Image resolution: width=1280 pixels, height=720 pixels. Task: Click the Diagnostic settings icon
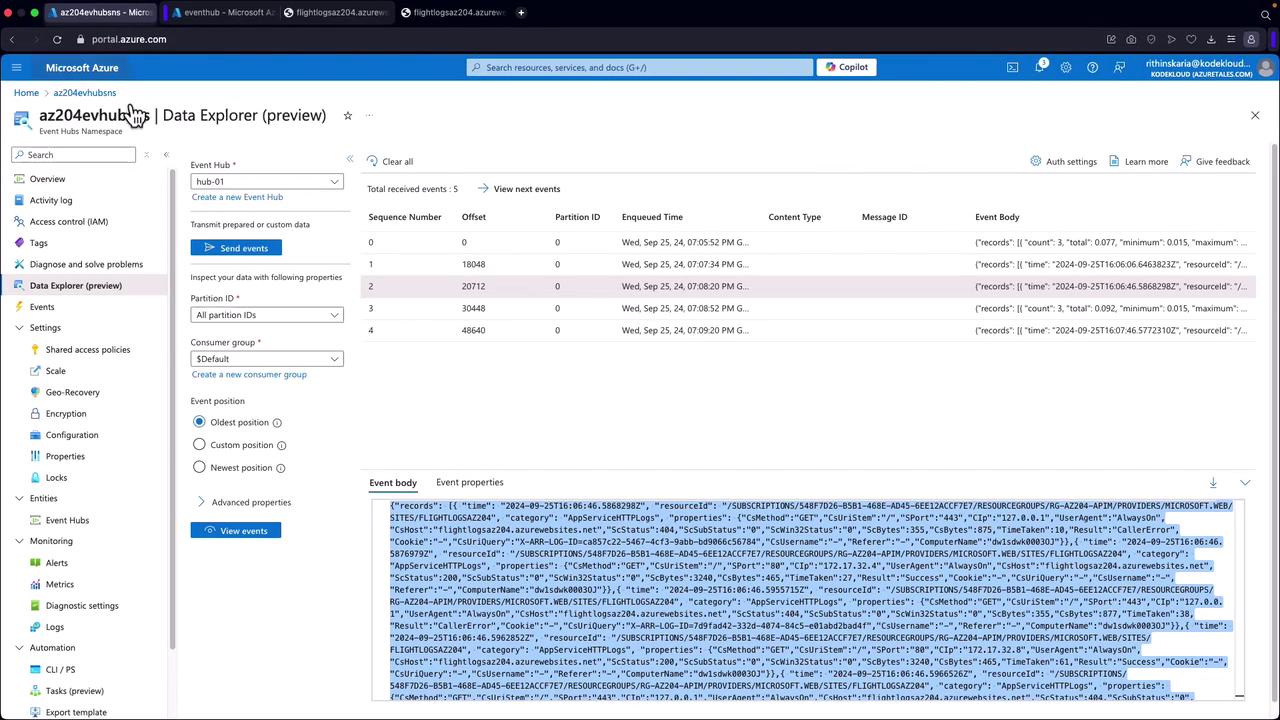pyautogui.click(x=35, y=606)
